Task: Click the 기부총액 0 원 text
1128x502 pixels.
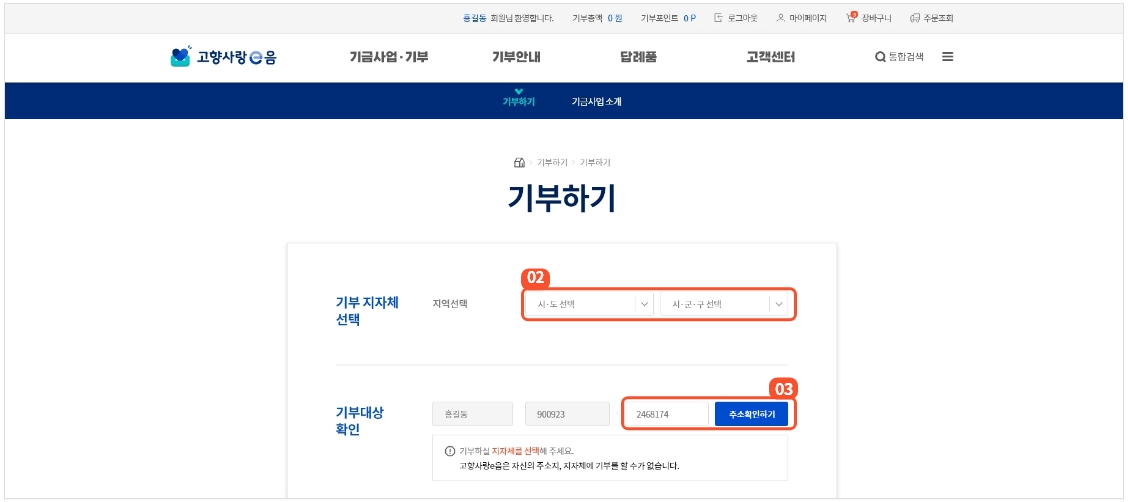Action: [x=597, y=18]
